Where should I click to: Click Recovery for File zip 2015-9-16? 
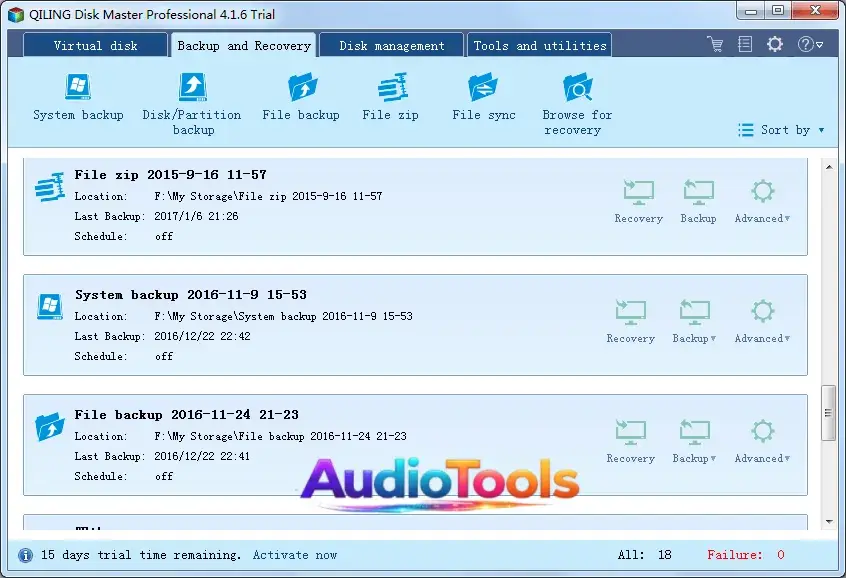(638, 201)
